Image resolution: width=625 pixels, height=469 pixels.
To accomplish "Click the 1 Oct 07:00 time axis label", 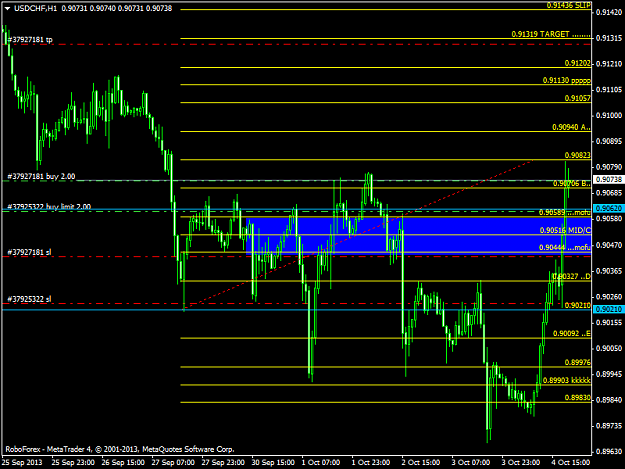I will click(321, 463).
